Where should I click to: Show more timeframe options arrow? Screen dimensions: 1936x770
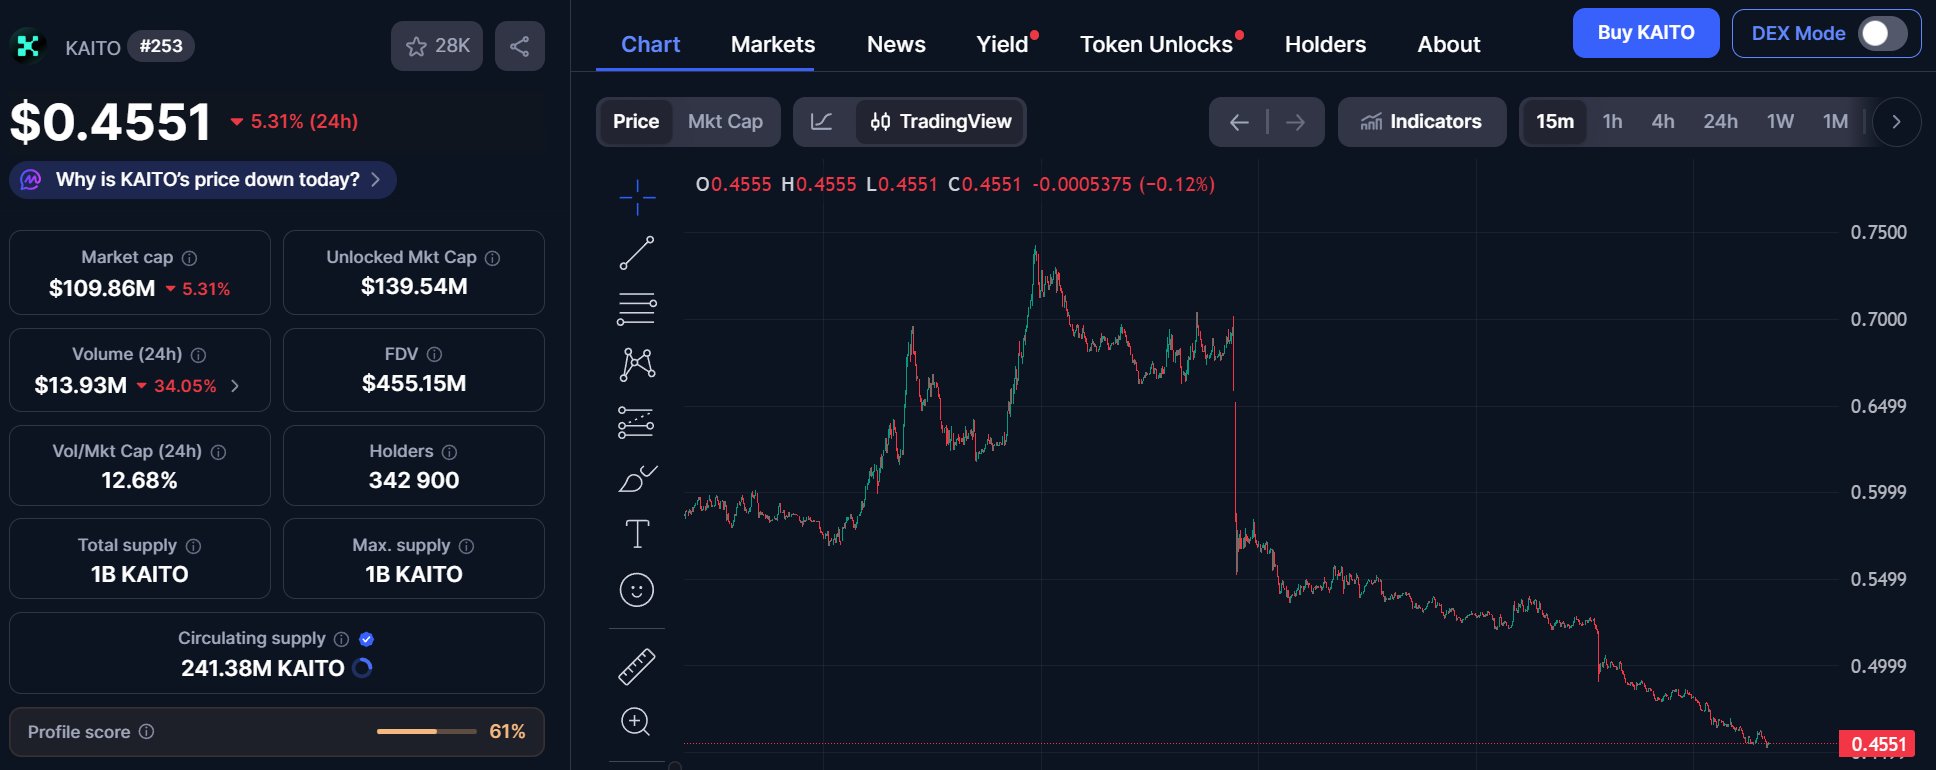pos(1896,122)
